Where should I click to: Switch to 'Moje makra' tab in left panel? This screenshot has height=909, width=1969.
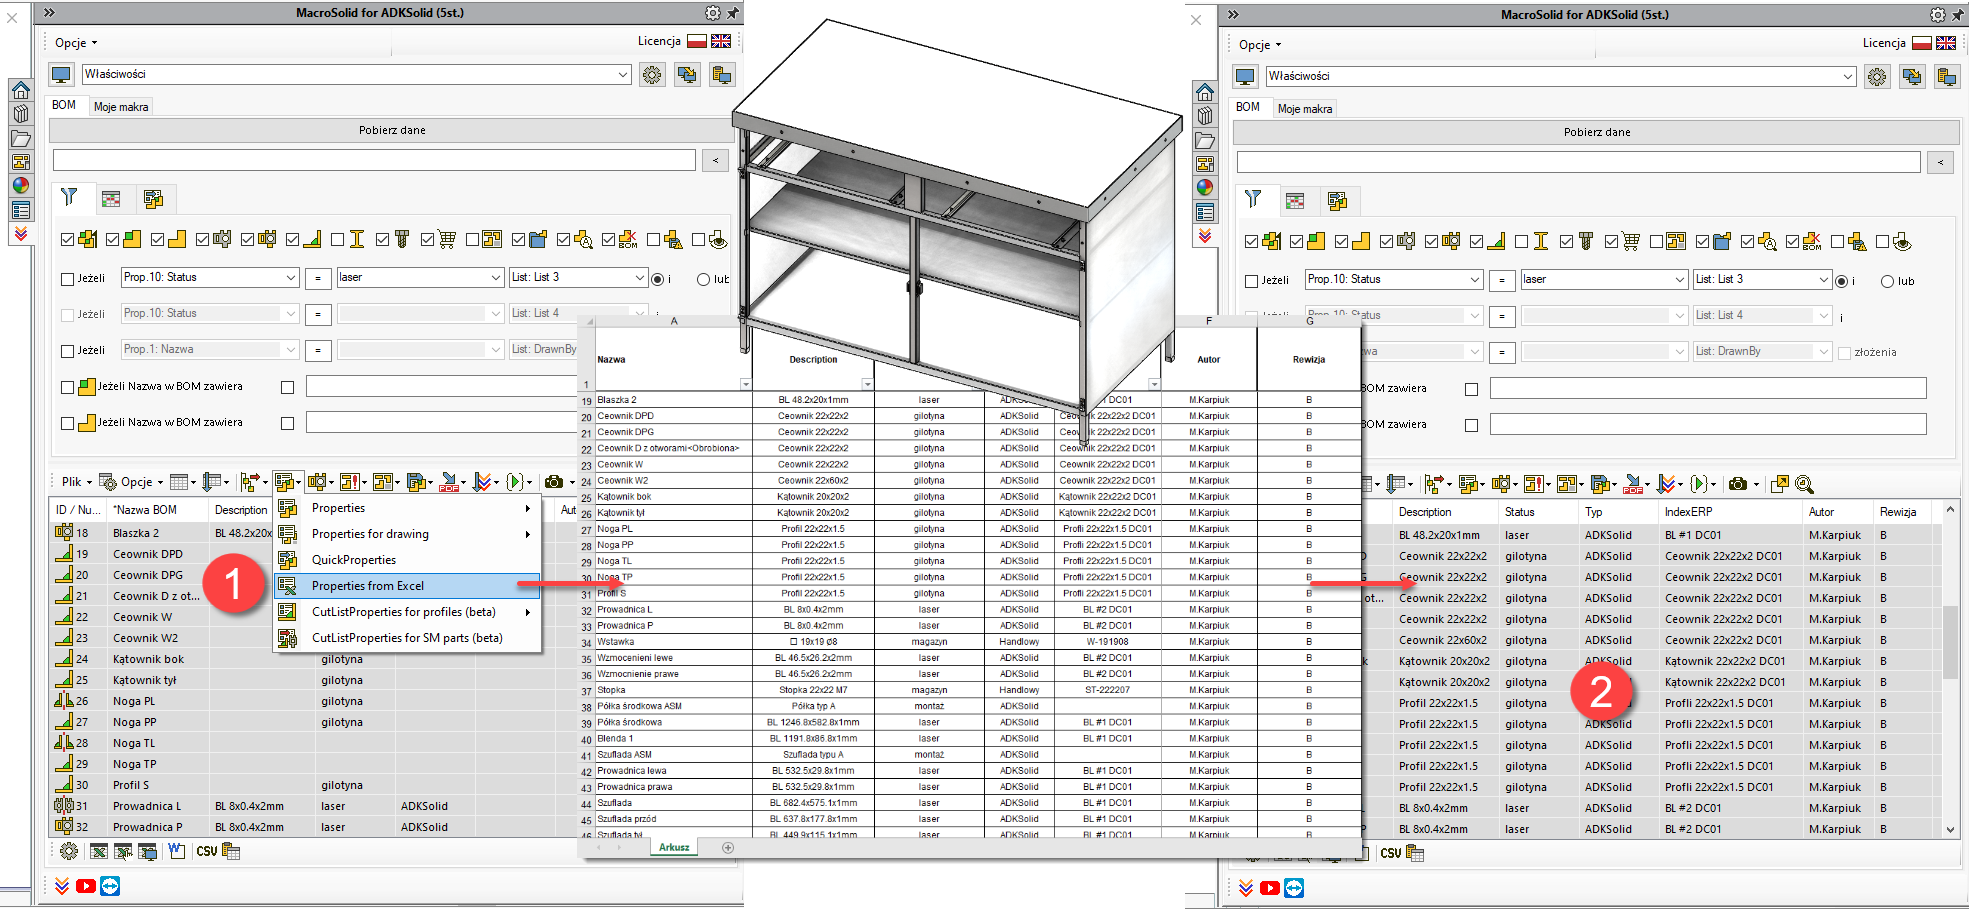[121, 107]
